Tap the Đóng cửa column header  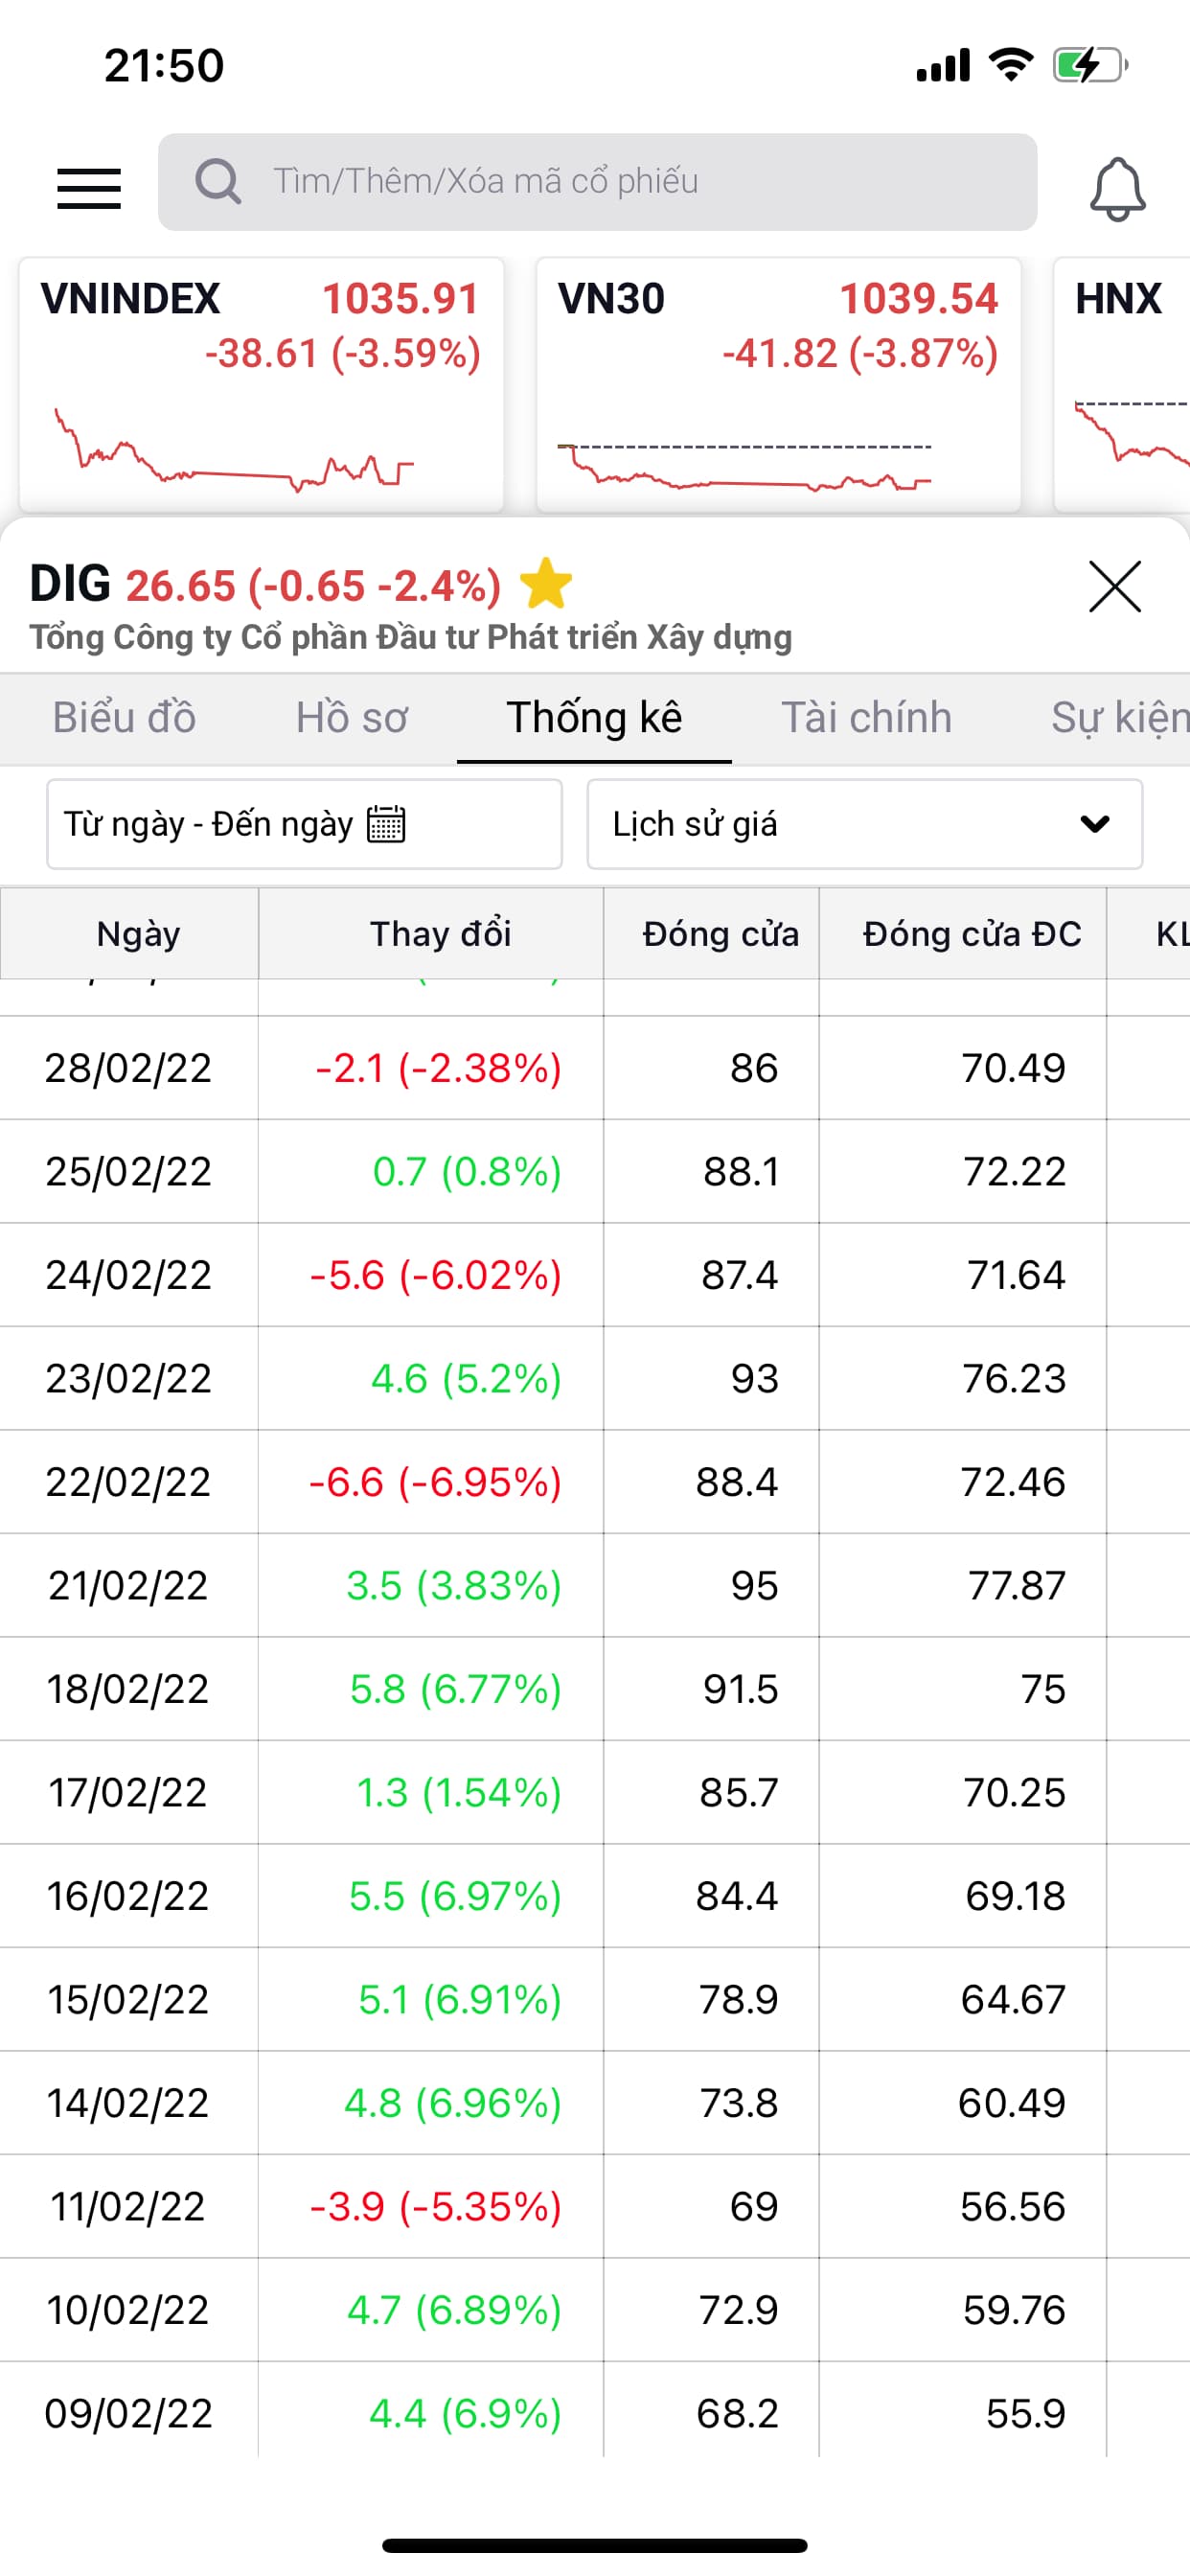point(720,934)
